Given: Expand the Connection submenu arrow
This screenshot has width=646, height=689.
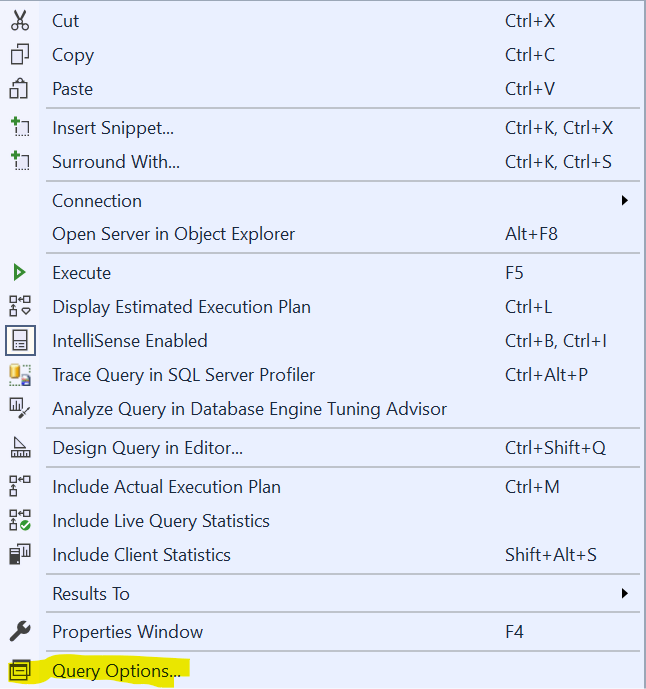Looking at the screenshot, I should tap(625, 201).
